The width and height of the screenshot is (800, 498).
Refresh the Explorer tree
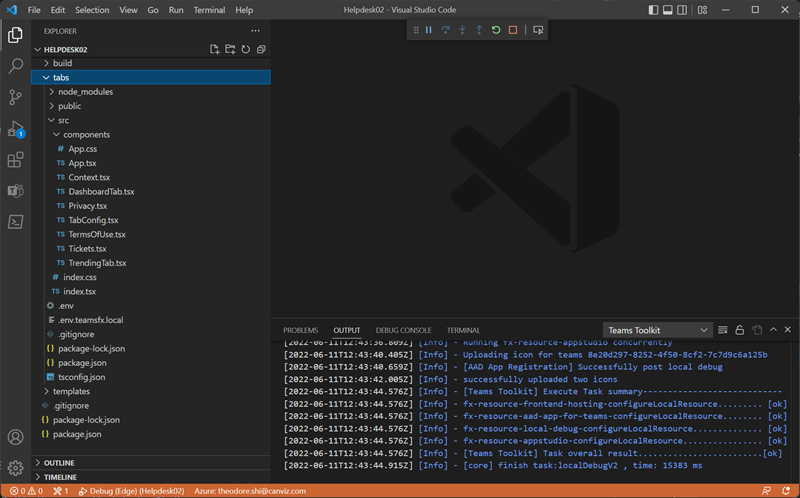pos(245,49)
